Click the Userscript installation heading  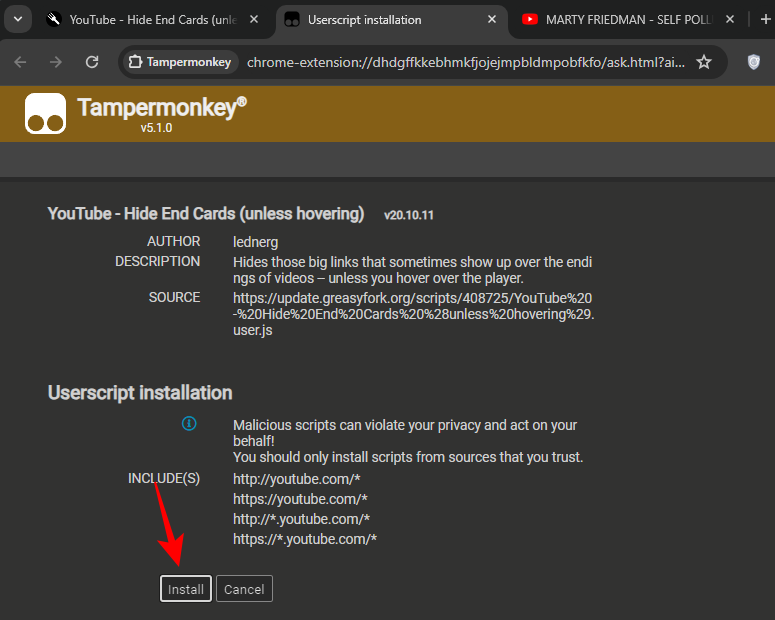click(x=140, y=393)
